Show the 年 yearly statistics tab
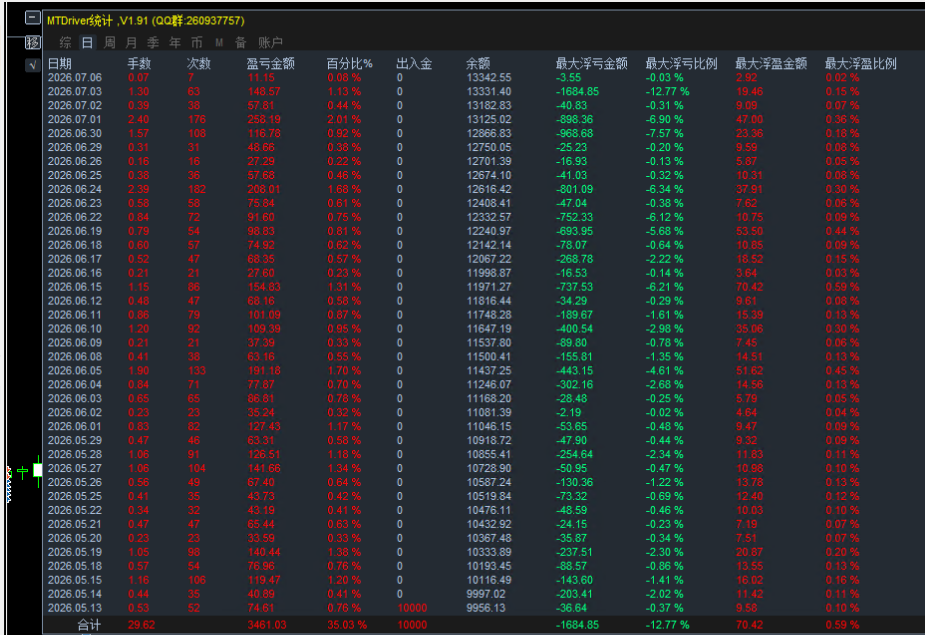The image size is (925, 635). [175, 42]
